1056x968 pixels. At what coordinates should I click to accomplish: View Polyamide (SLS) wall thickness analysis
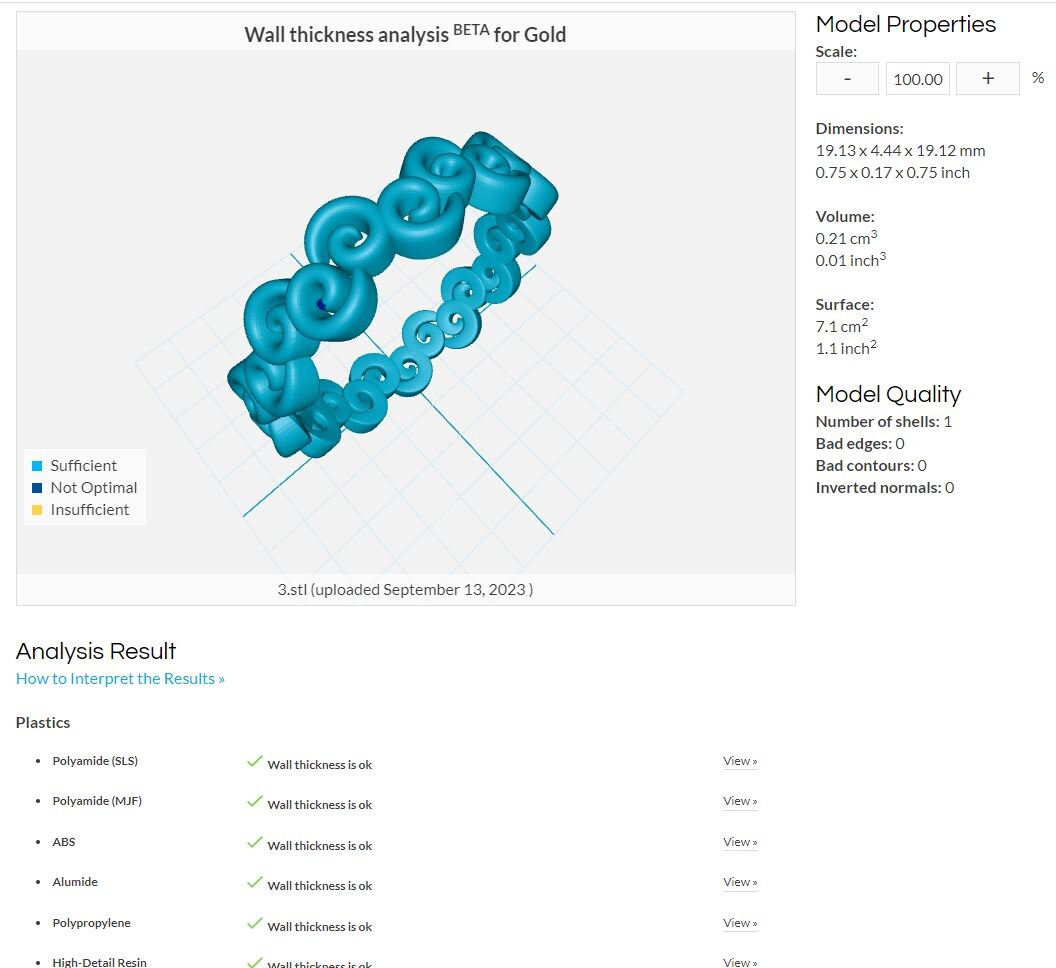coord(740,761)
